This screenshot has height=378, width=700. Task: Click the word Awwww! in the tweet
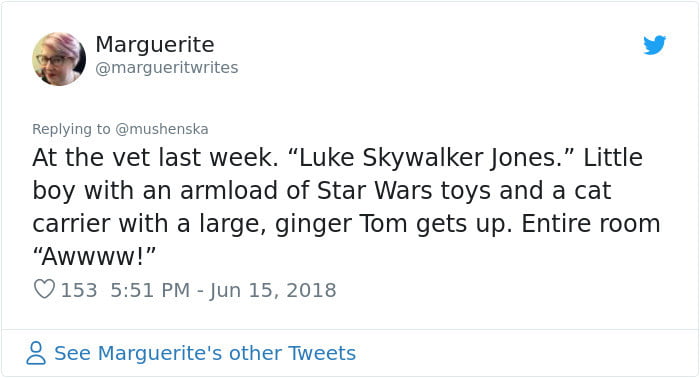[x=94, y=256]
